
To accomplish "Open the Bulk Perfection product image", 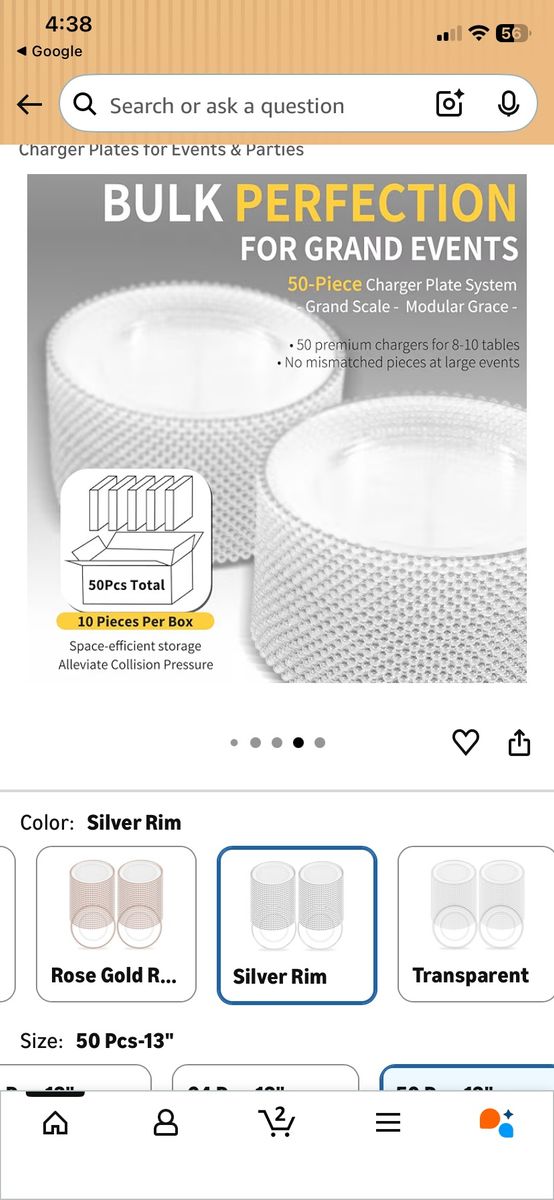I will (x=277, y=428).
